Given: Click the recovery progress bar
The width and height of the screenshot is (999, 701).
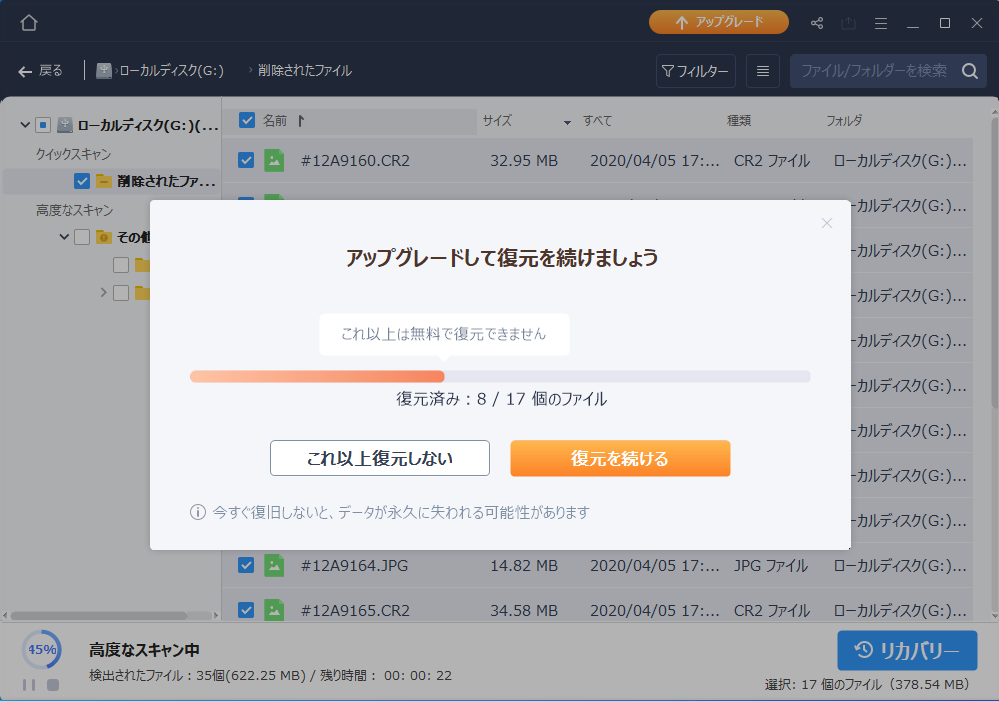Looking at the screenshot, I should tap(499, 376).
